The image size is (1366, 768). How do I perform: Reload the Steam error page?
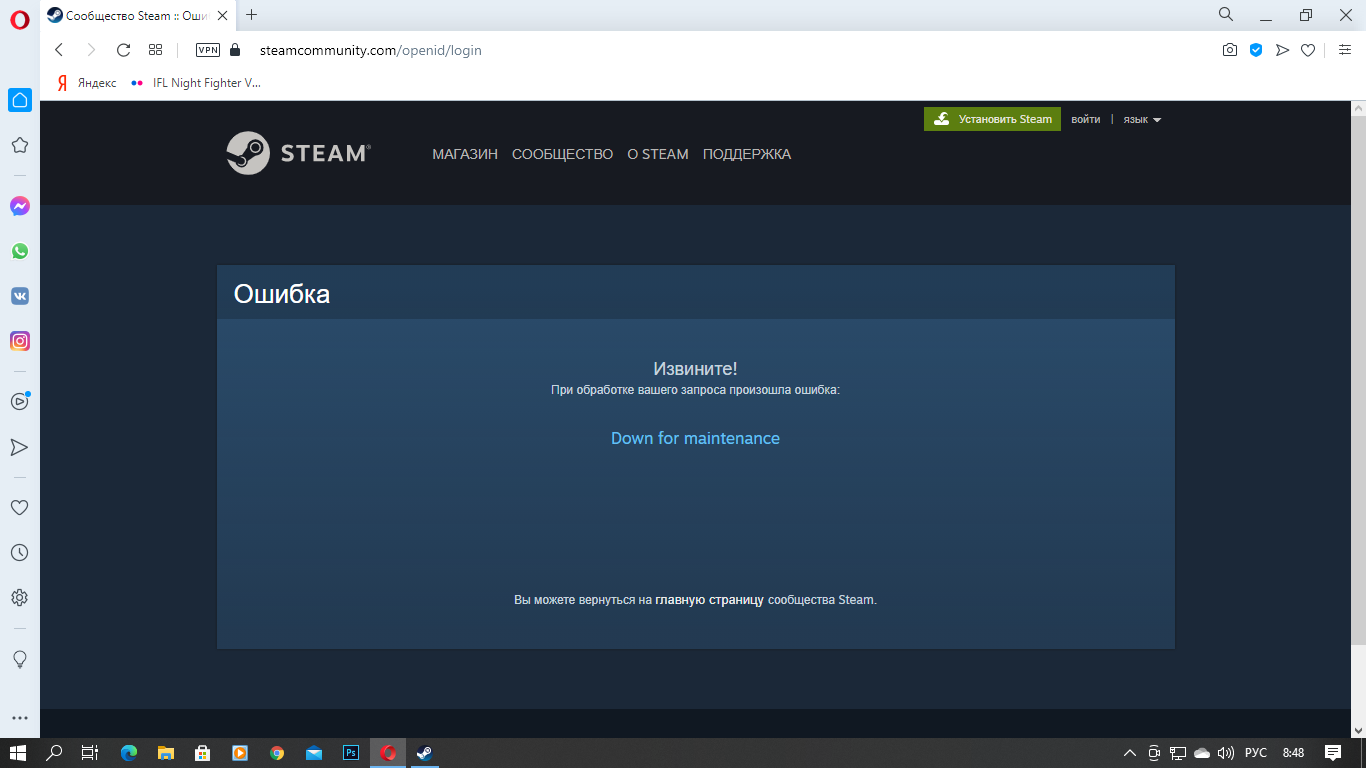123,50
